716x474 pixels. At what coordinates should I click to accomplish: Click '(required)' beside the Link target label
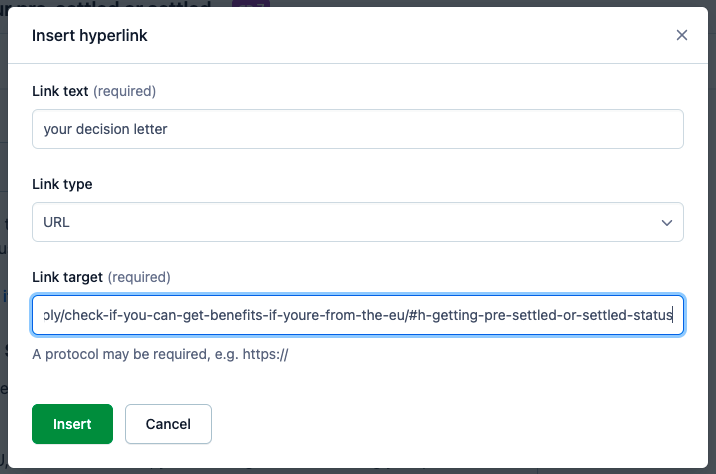click(139, 277)
